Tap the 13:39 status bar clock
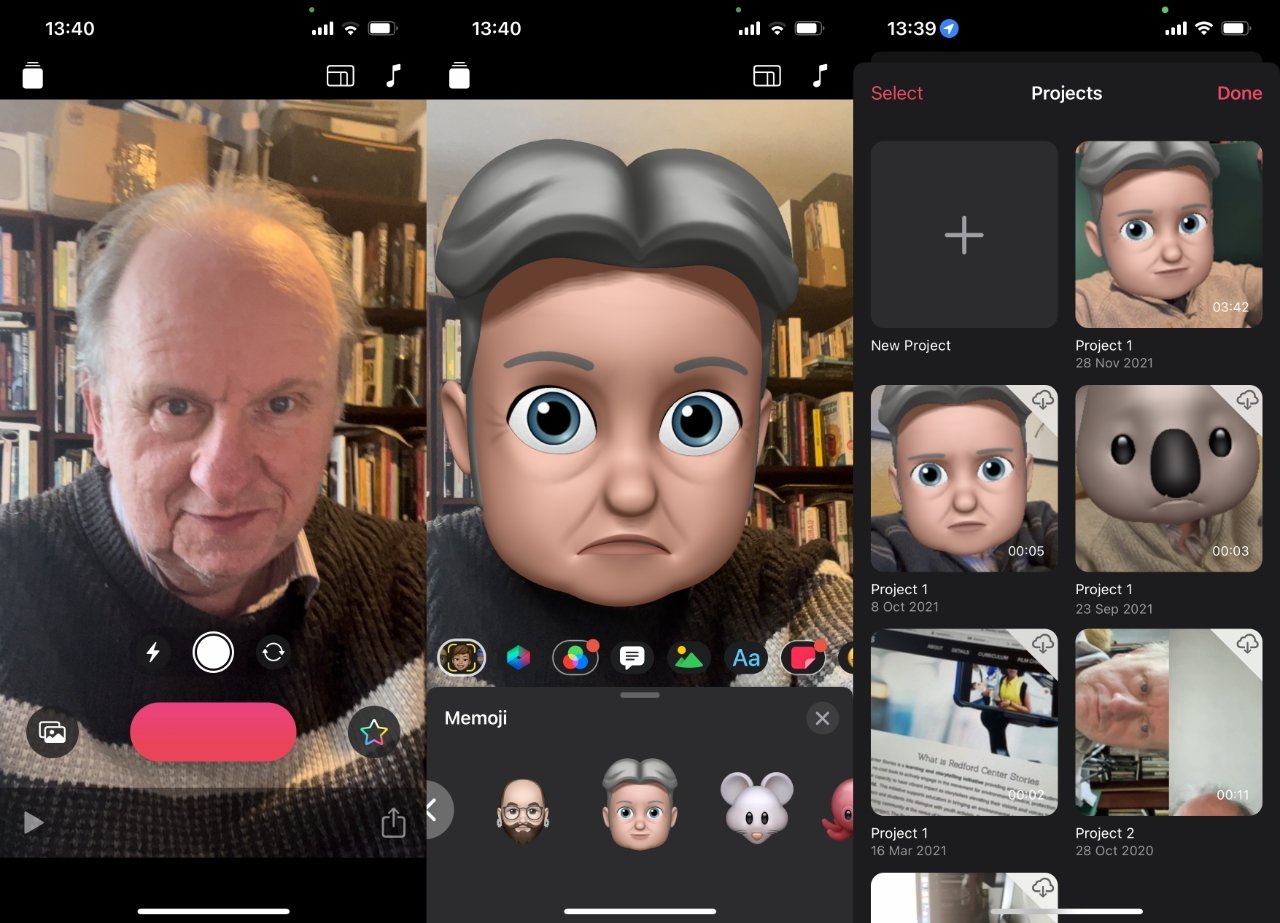The height and width of the screenshot is (923, 1280). pyautogui.click(x=911, y=29)
